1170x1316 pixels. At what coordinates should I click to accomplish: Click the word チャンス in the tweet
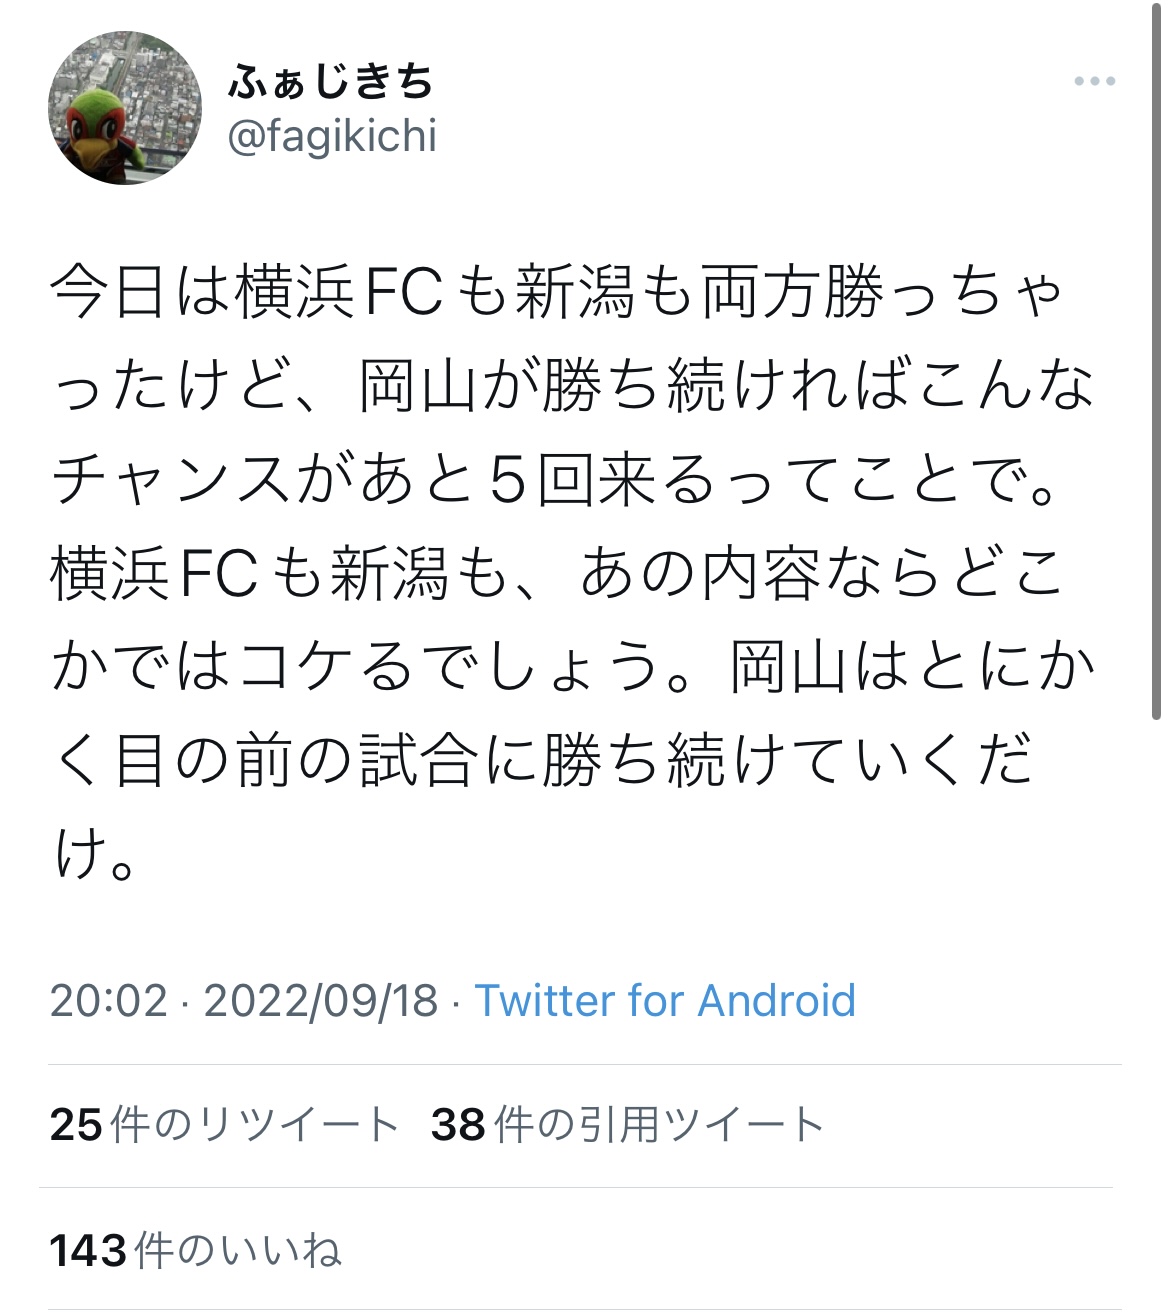pos(170,481)
